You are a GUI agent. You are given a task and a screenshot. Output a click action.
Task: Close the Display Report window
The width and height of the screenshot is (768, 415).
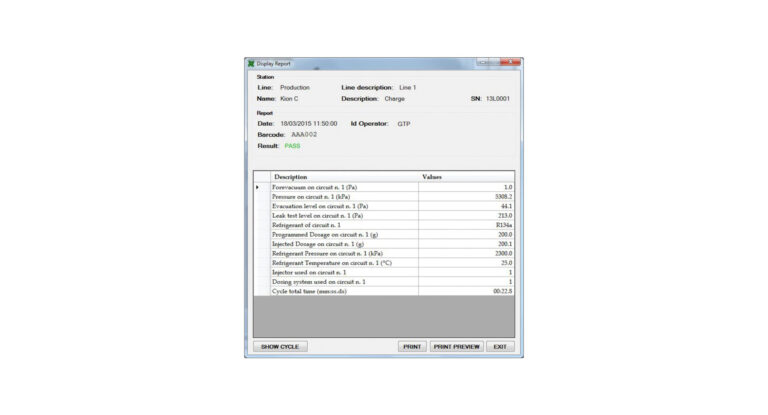(510, 62)
